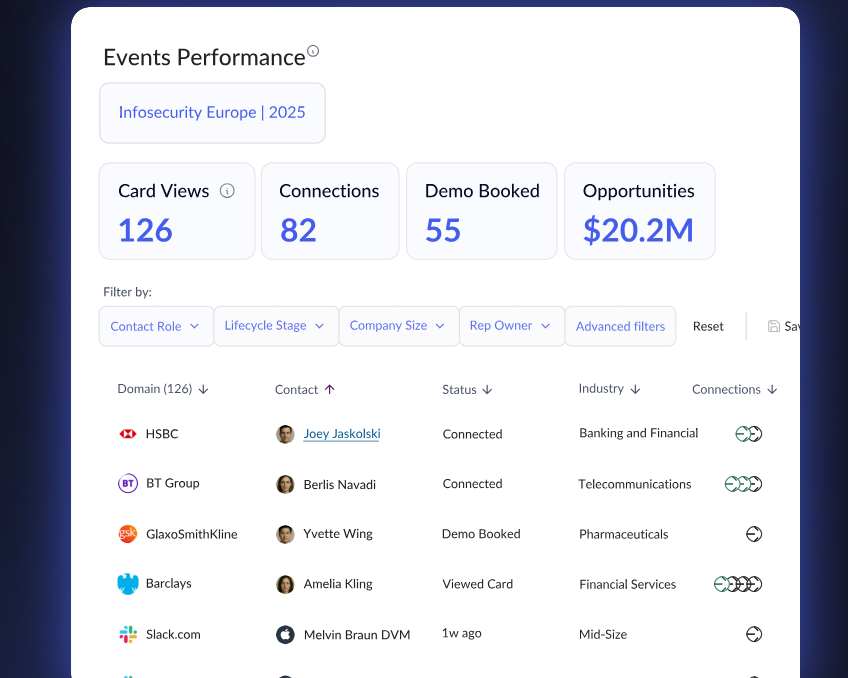Open the Company Size dropdown

click(x=399, y=325)
